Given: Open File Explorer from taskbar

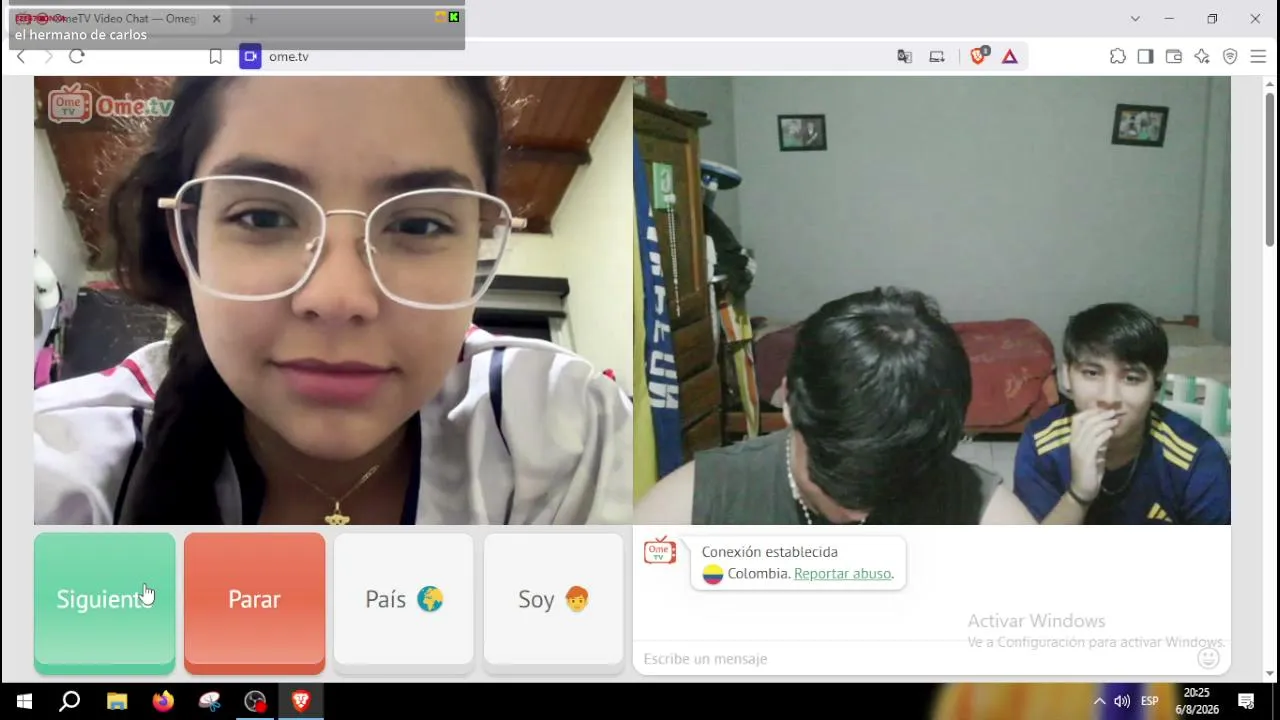Looking at the screenshot, I should [117, 701].
